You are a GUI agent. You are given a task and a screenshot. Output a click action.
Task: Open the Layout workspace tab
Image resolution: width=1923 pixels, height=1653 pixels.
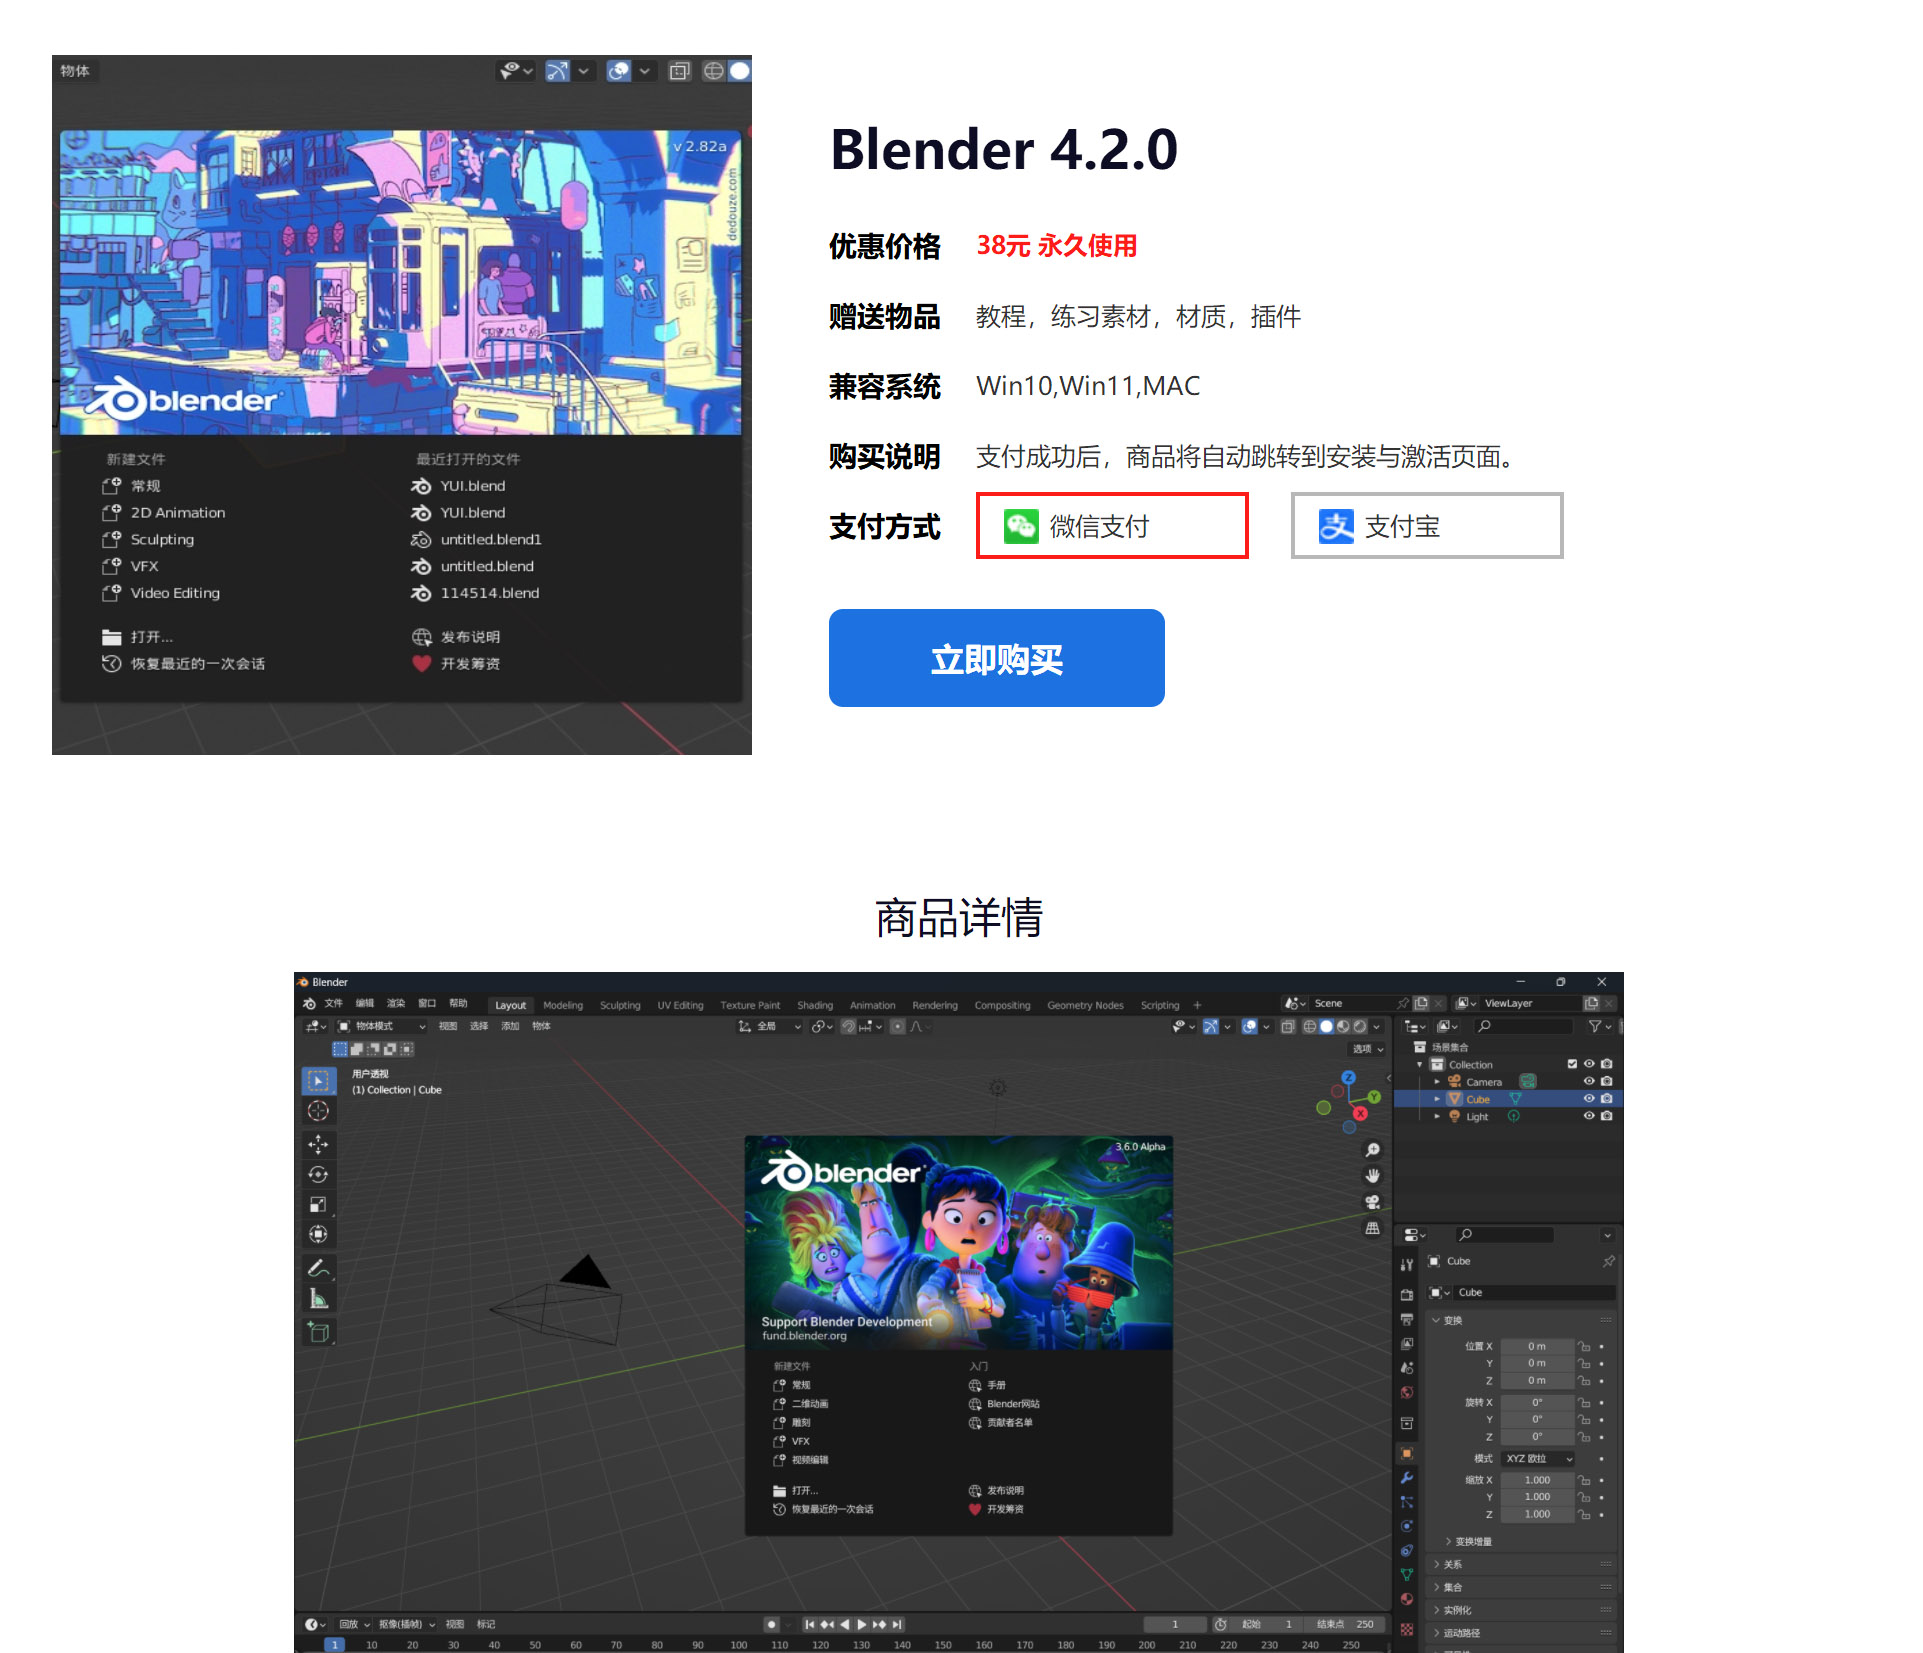coord(510,1005)
